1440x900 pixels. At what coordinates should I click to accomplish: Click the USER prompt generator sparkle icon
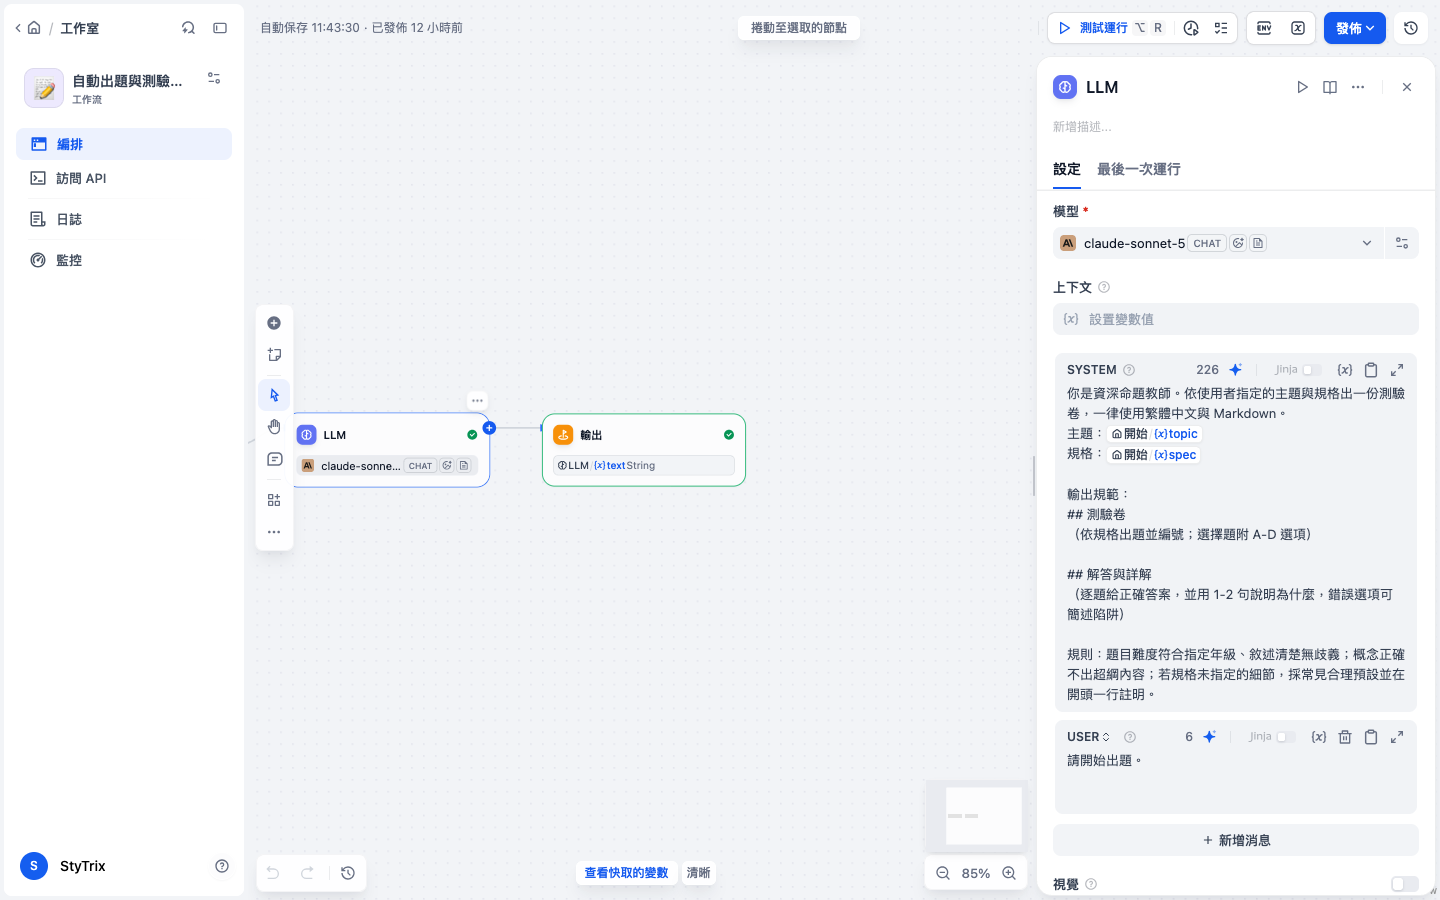(x=1210, y=736)
